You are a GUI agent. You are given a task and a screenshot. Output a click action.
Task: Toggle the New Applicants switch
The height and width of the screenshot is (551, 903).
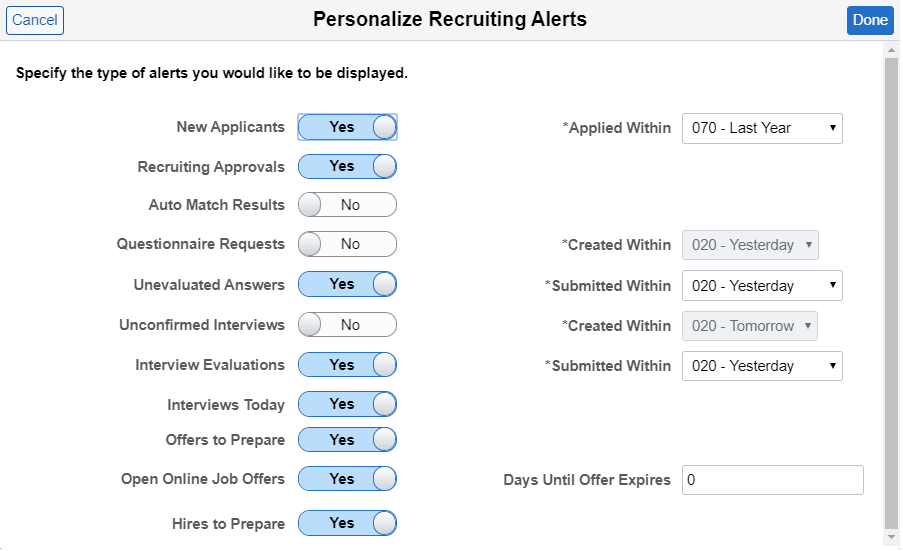(347, 127)
